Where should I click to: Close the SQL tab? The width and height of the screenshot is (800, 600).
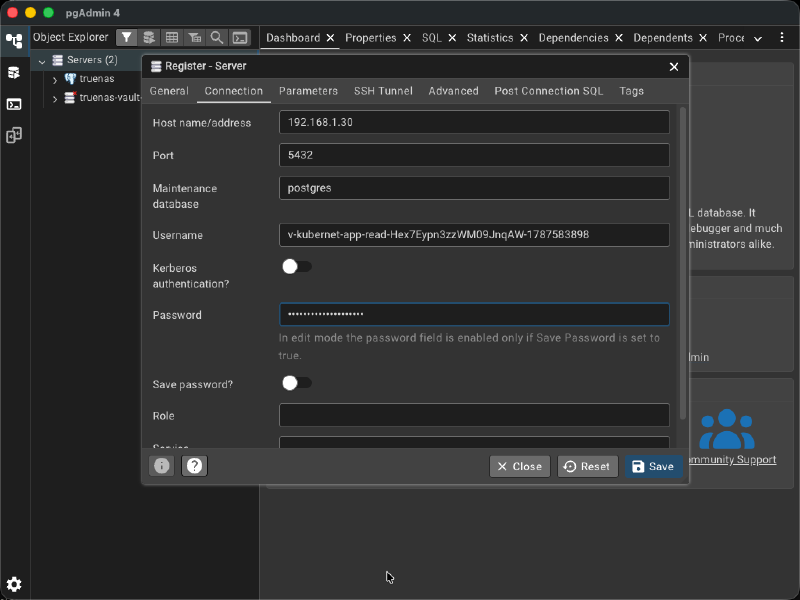(452, 38)
